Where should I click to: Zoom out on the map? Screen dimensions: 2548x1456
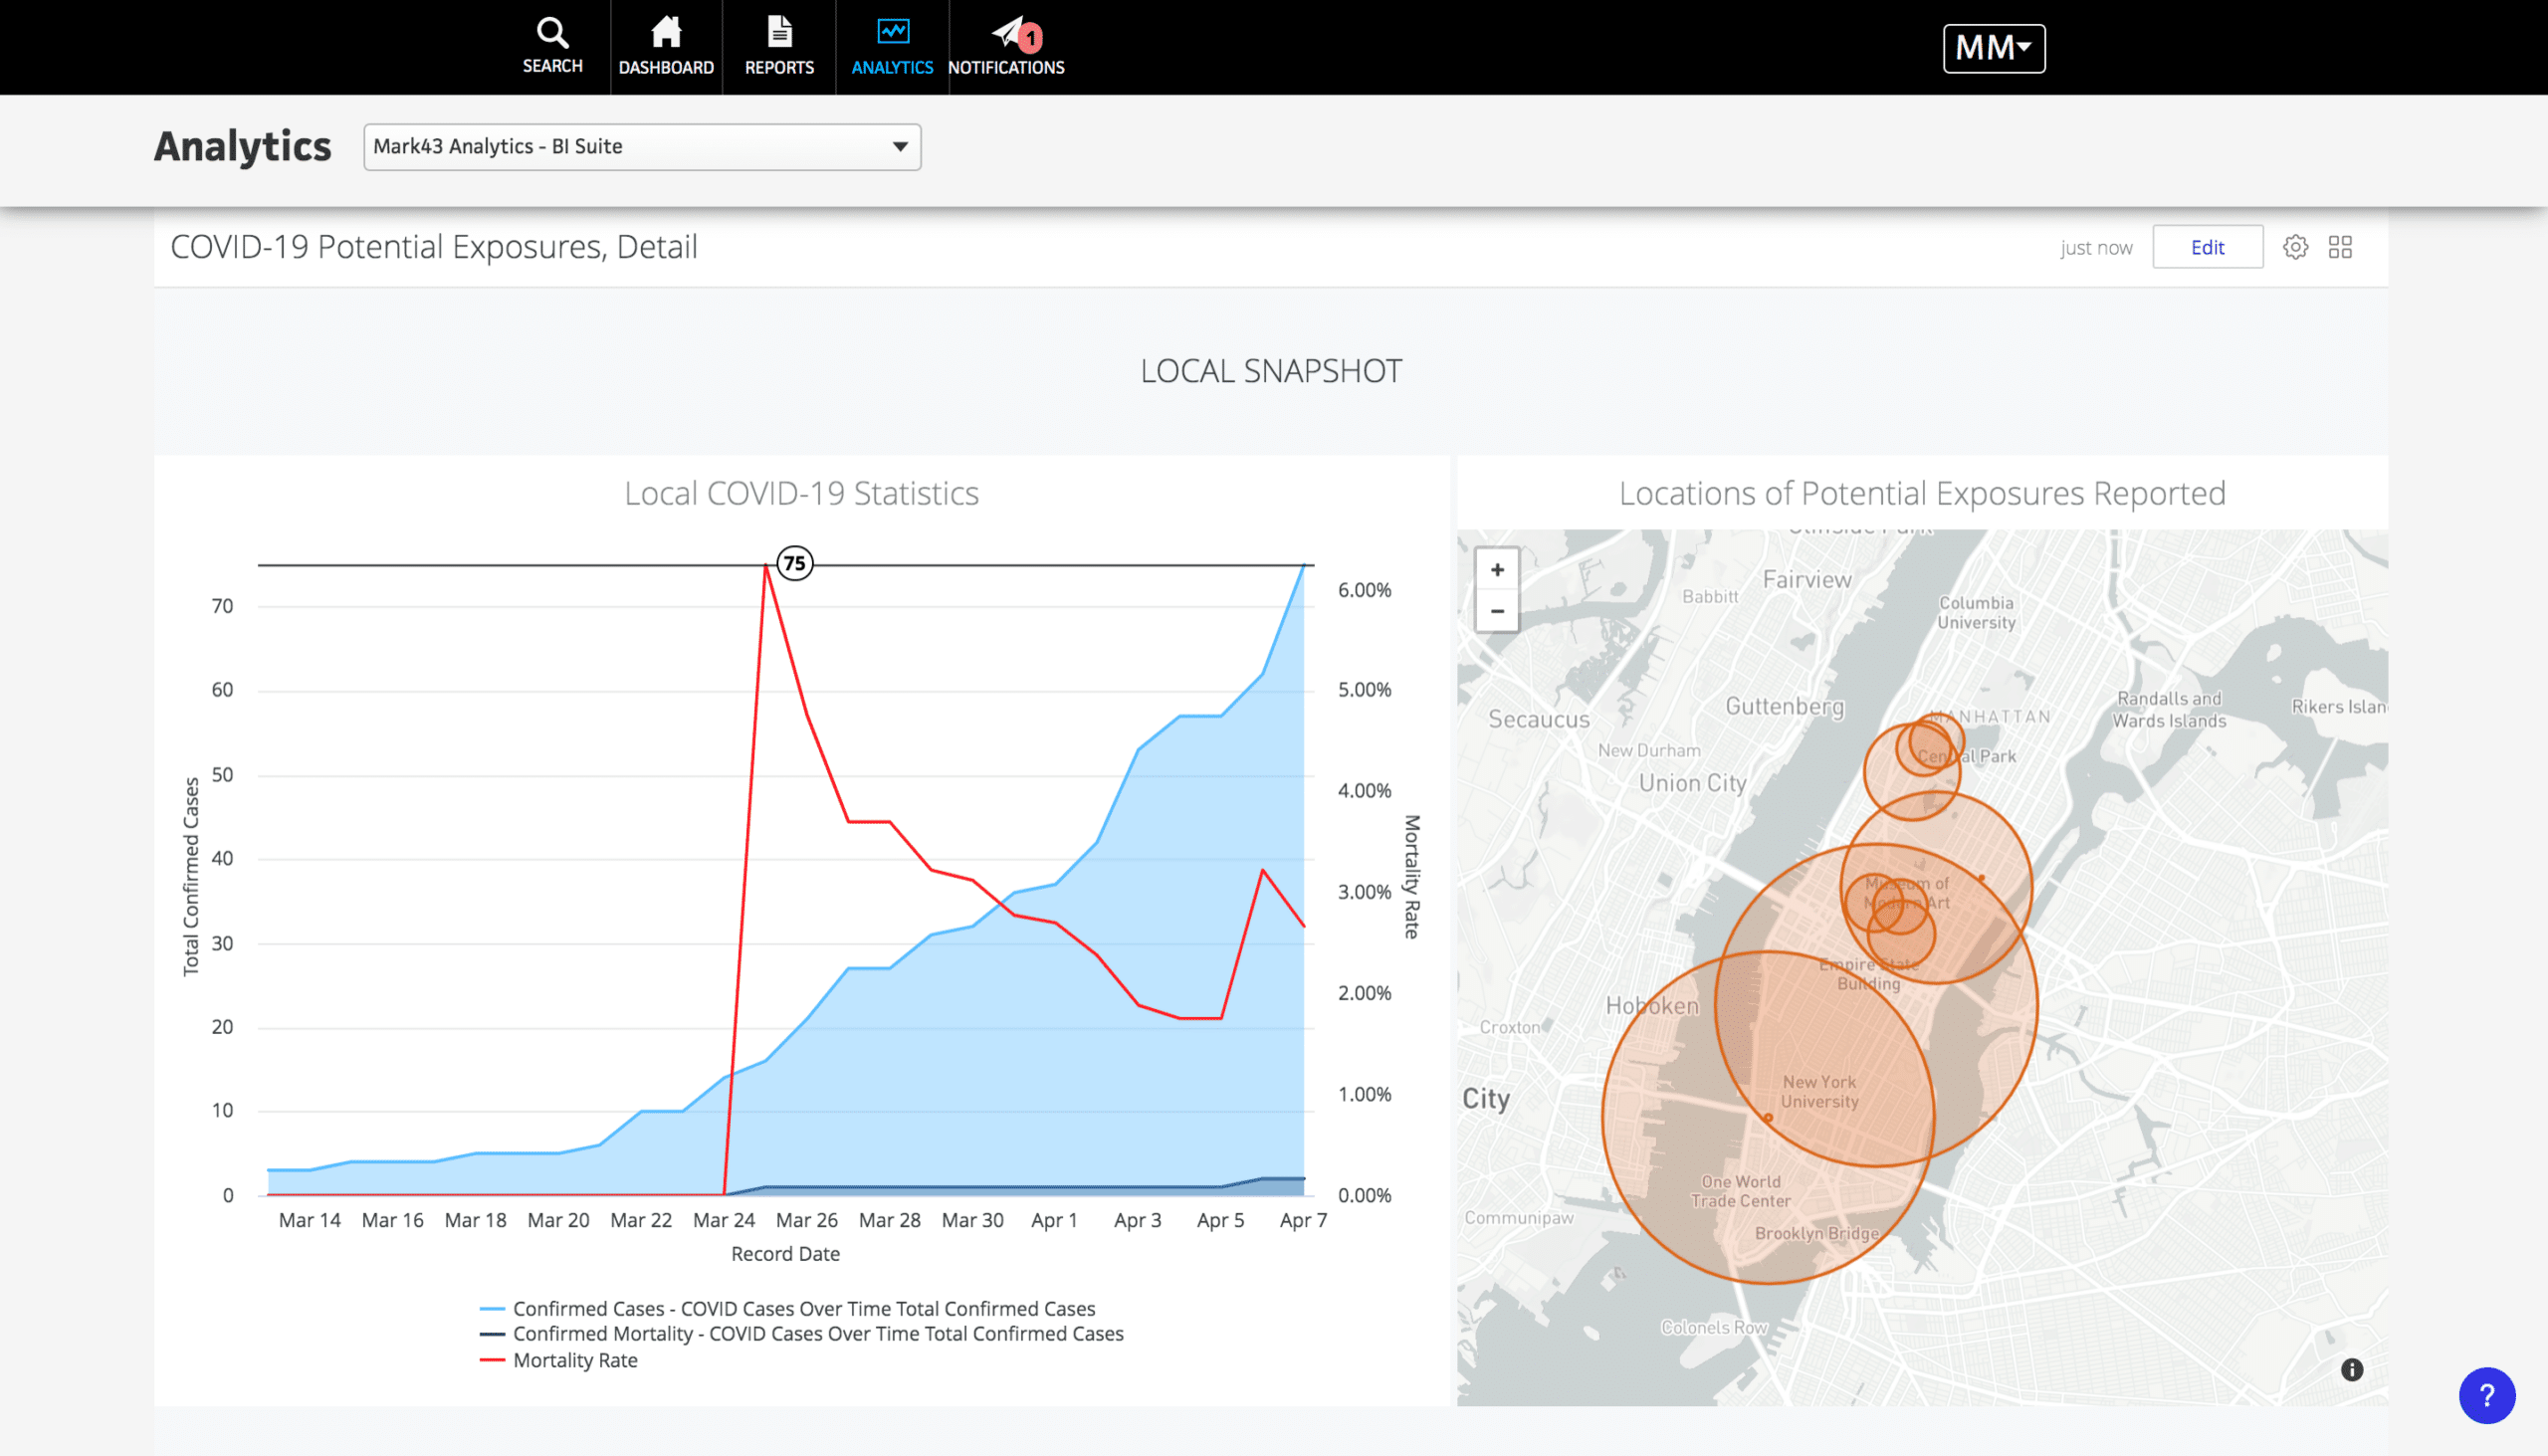[1497, 611]
